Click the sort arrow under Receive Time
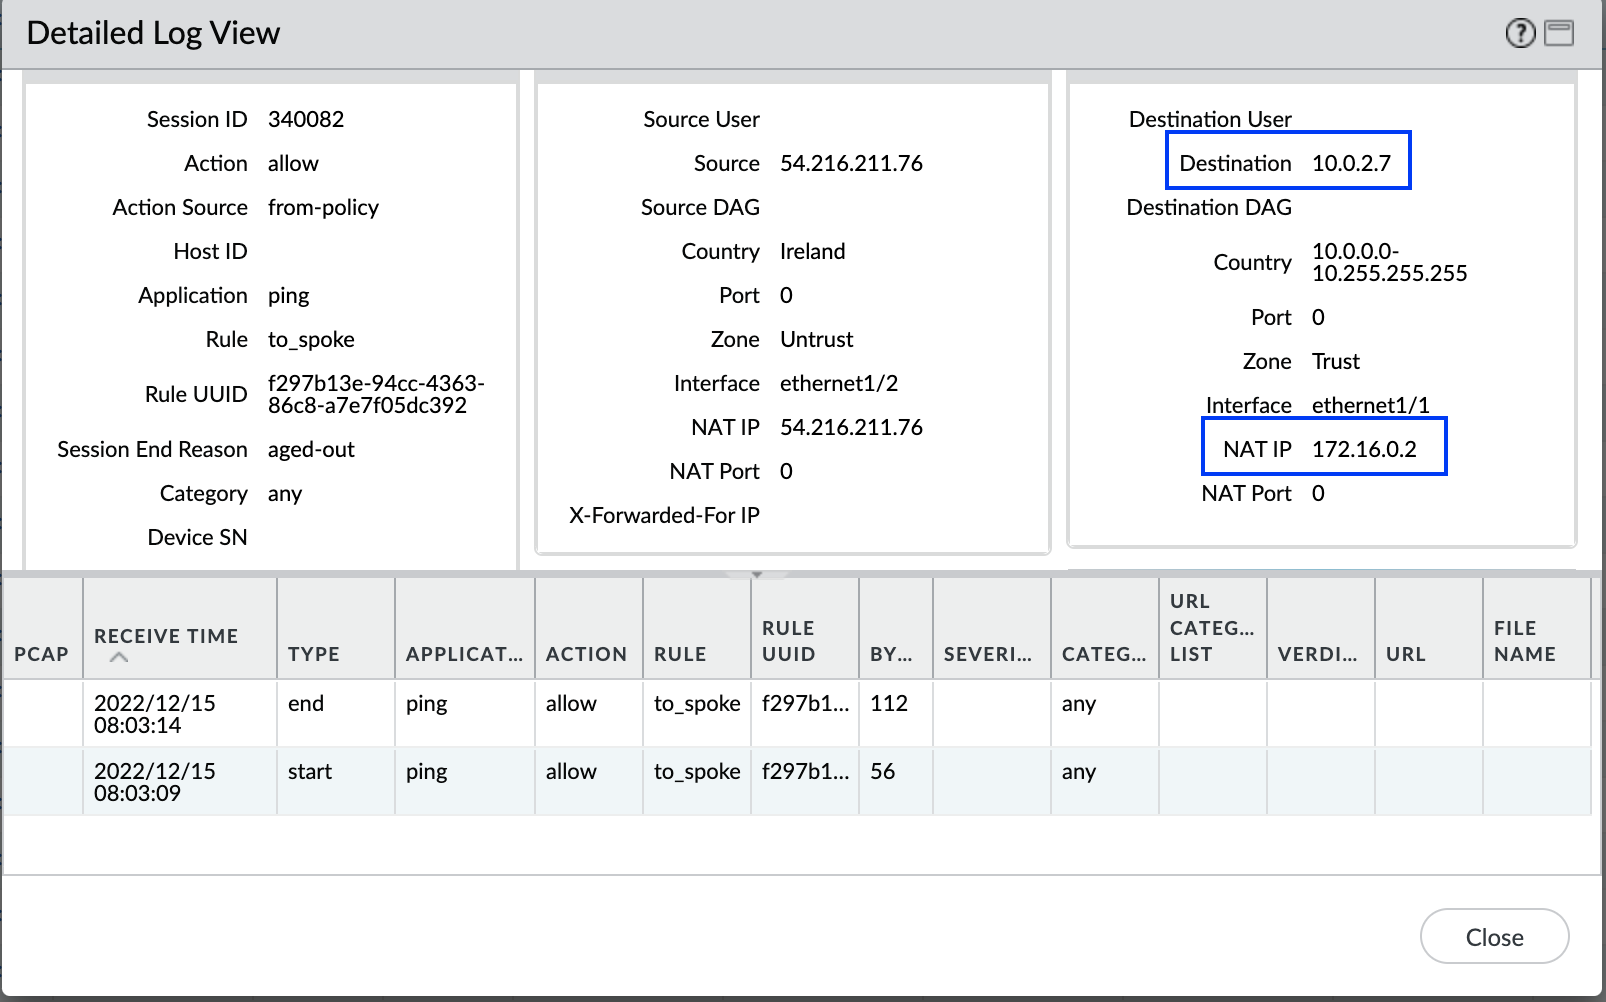The height and width of the screenshot is (1002, 1606). click(119, 657)
